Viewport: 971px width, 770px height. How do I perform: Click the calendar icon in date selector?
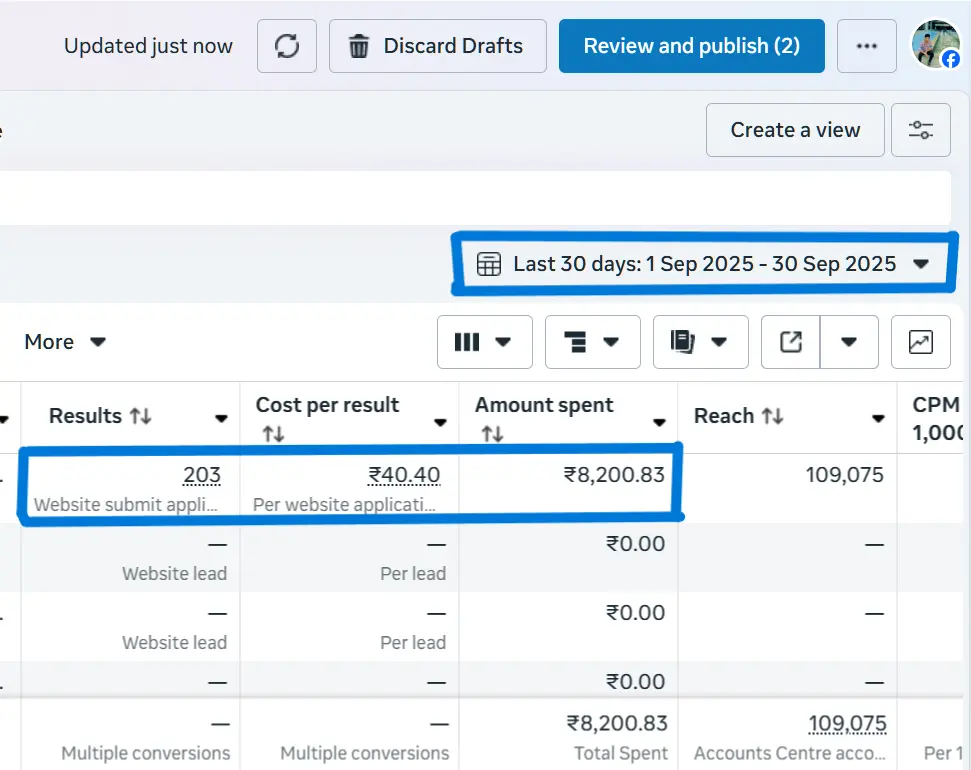click(489, 263)
